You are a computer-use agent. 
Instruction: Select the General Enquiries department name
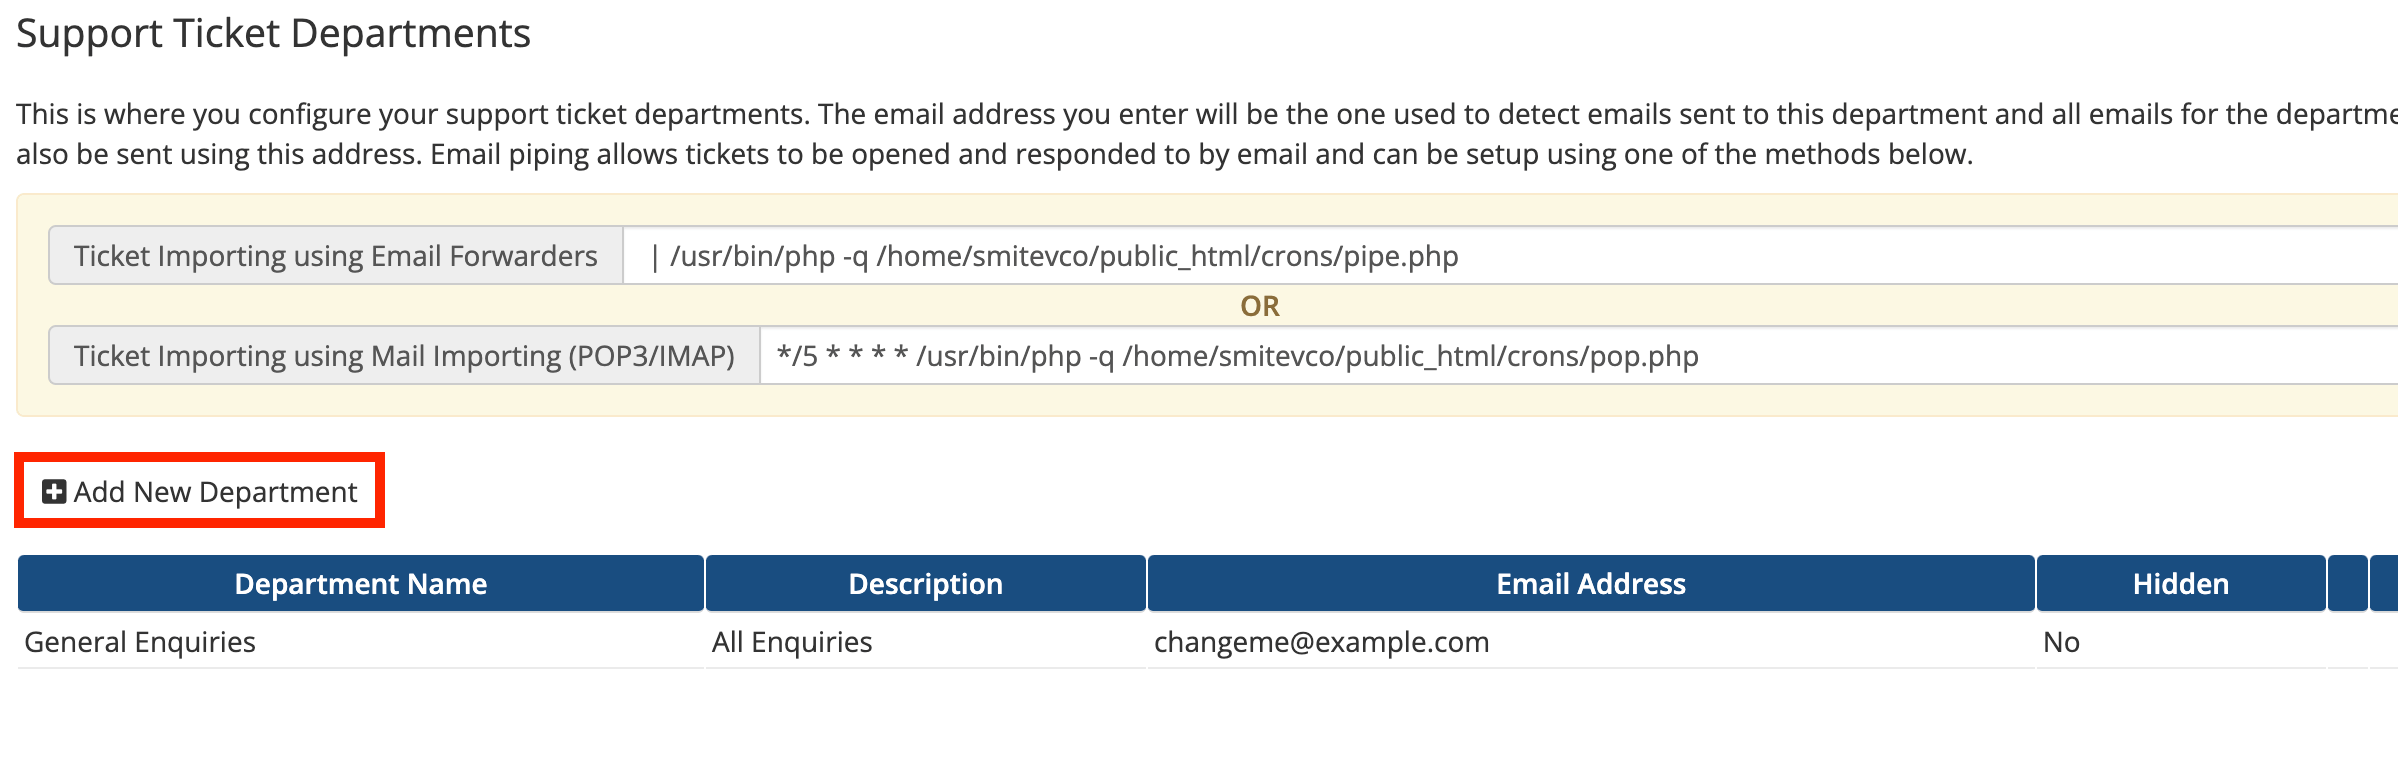point(140,642)
